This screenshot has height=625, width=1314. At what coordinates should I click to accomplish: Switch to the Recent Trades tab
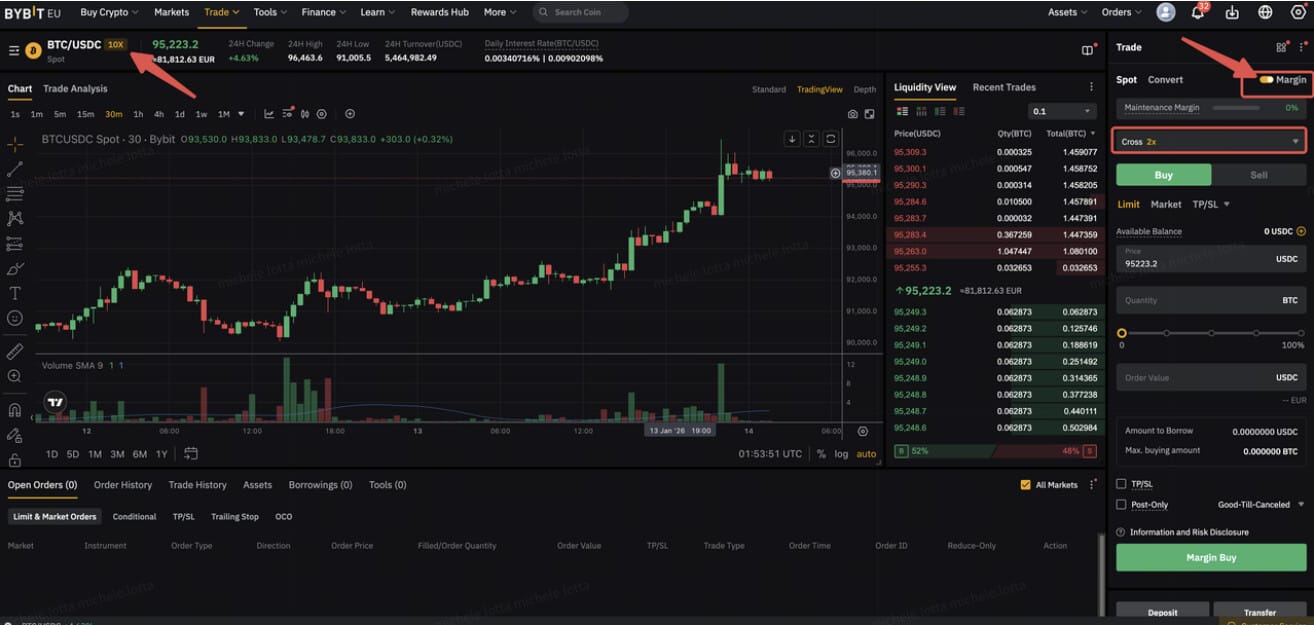[x=1004, y=87]
